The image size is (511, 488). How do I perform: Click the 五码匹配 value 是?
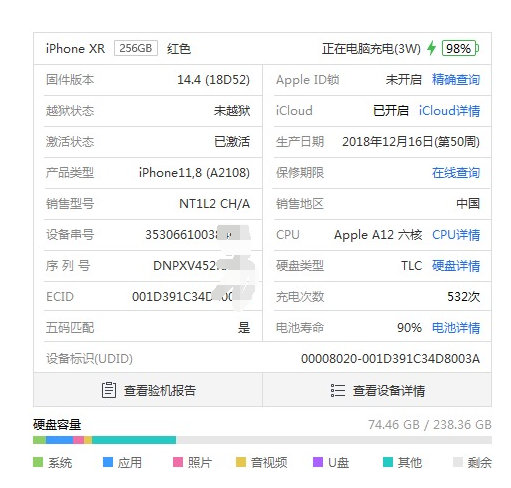tap(244, 328)
